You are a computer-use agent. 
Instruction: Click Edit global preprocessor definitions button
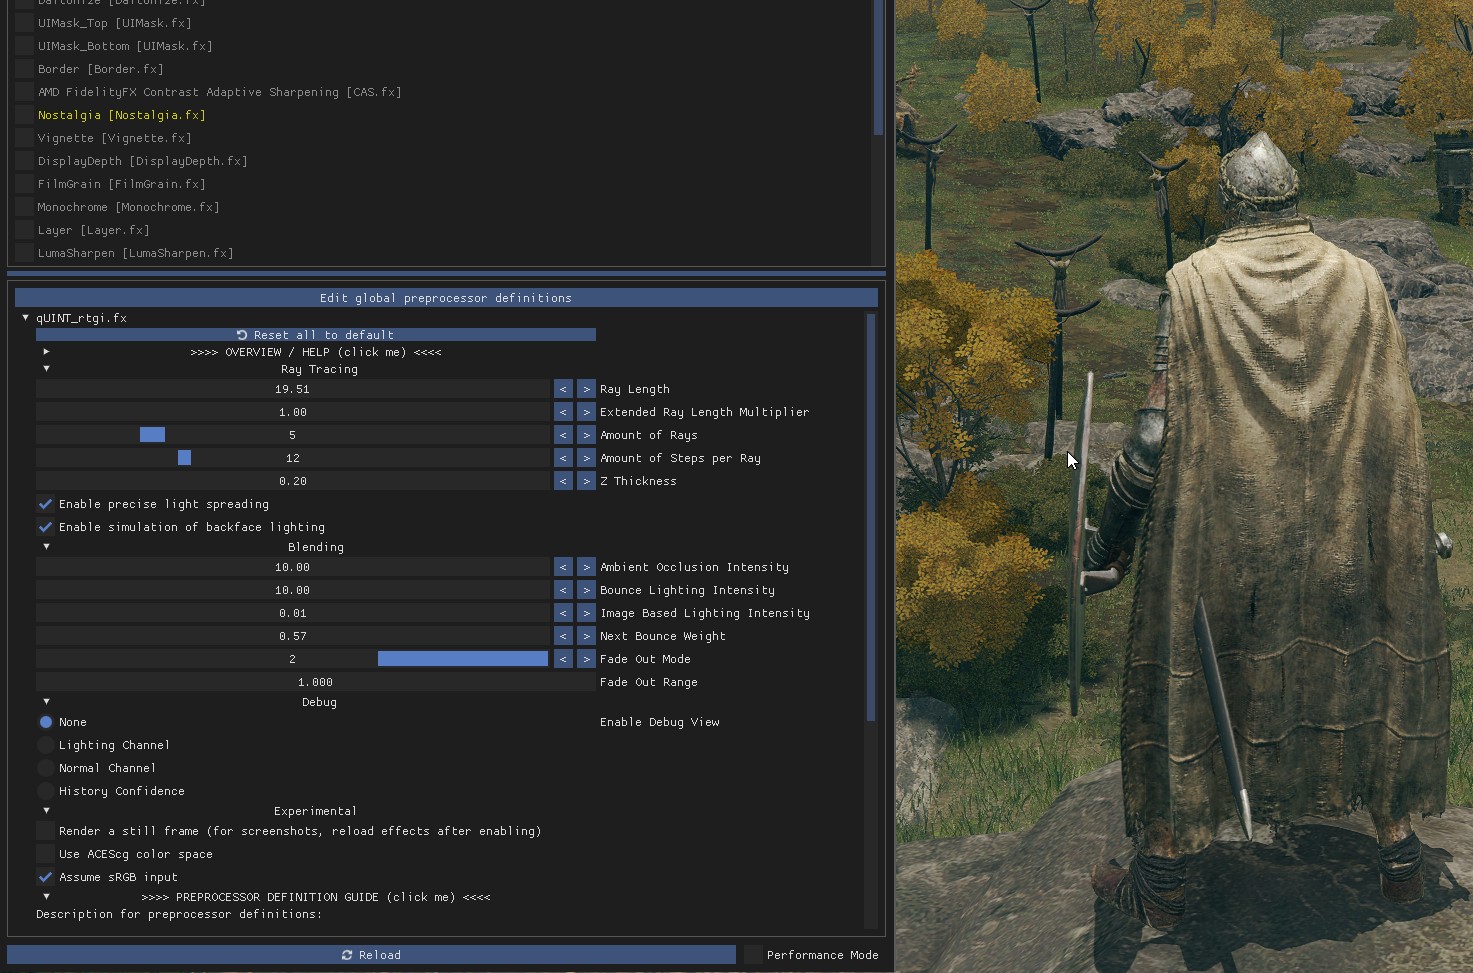coord(446,298)
